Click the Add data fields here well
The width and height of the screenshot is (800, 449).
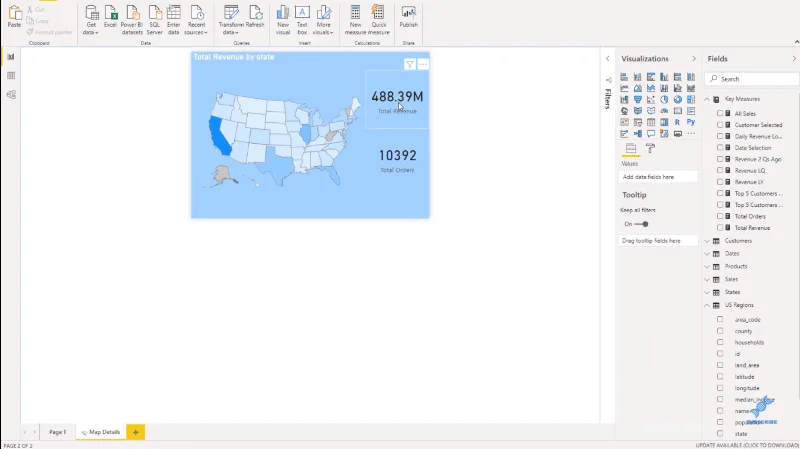[658, 177]
